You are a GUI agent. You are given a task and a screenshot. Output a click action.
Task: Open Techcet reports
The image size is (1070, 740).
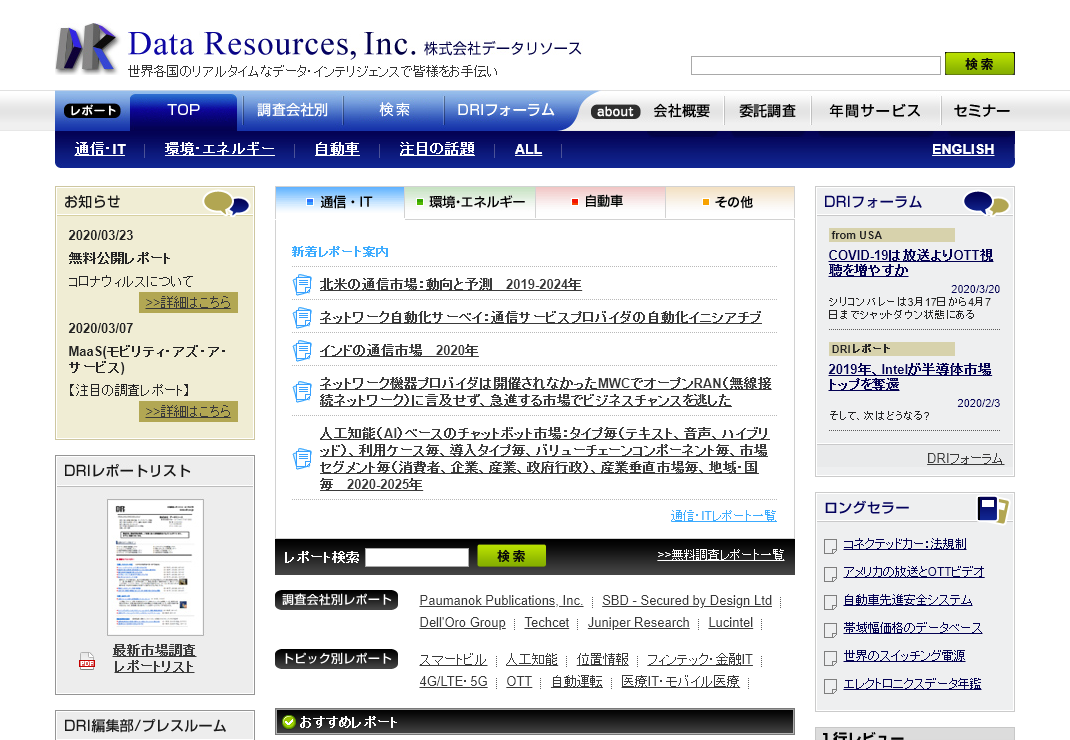coord(547,623)
